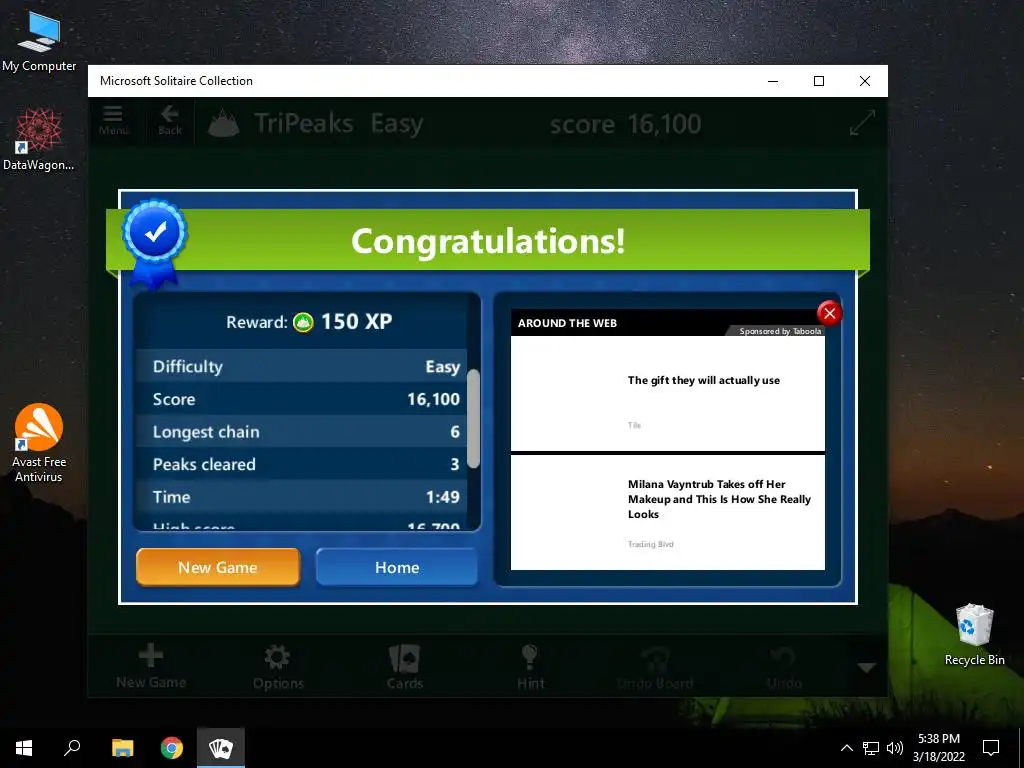Toggle fullscreen with the diagonal arrow icon
This screenshot has width=1024, height=768.
tap(862, 123)
